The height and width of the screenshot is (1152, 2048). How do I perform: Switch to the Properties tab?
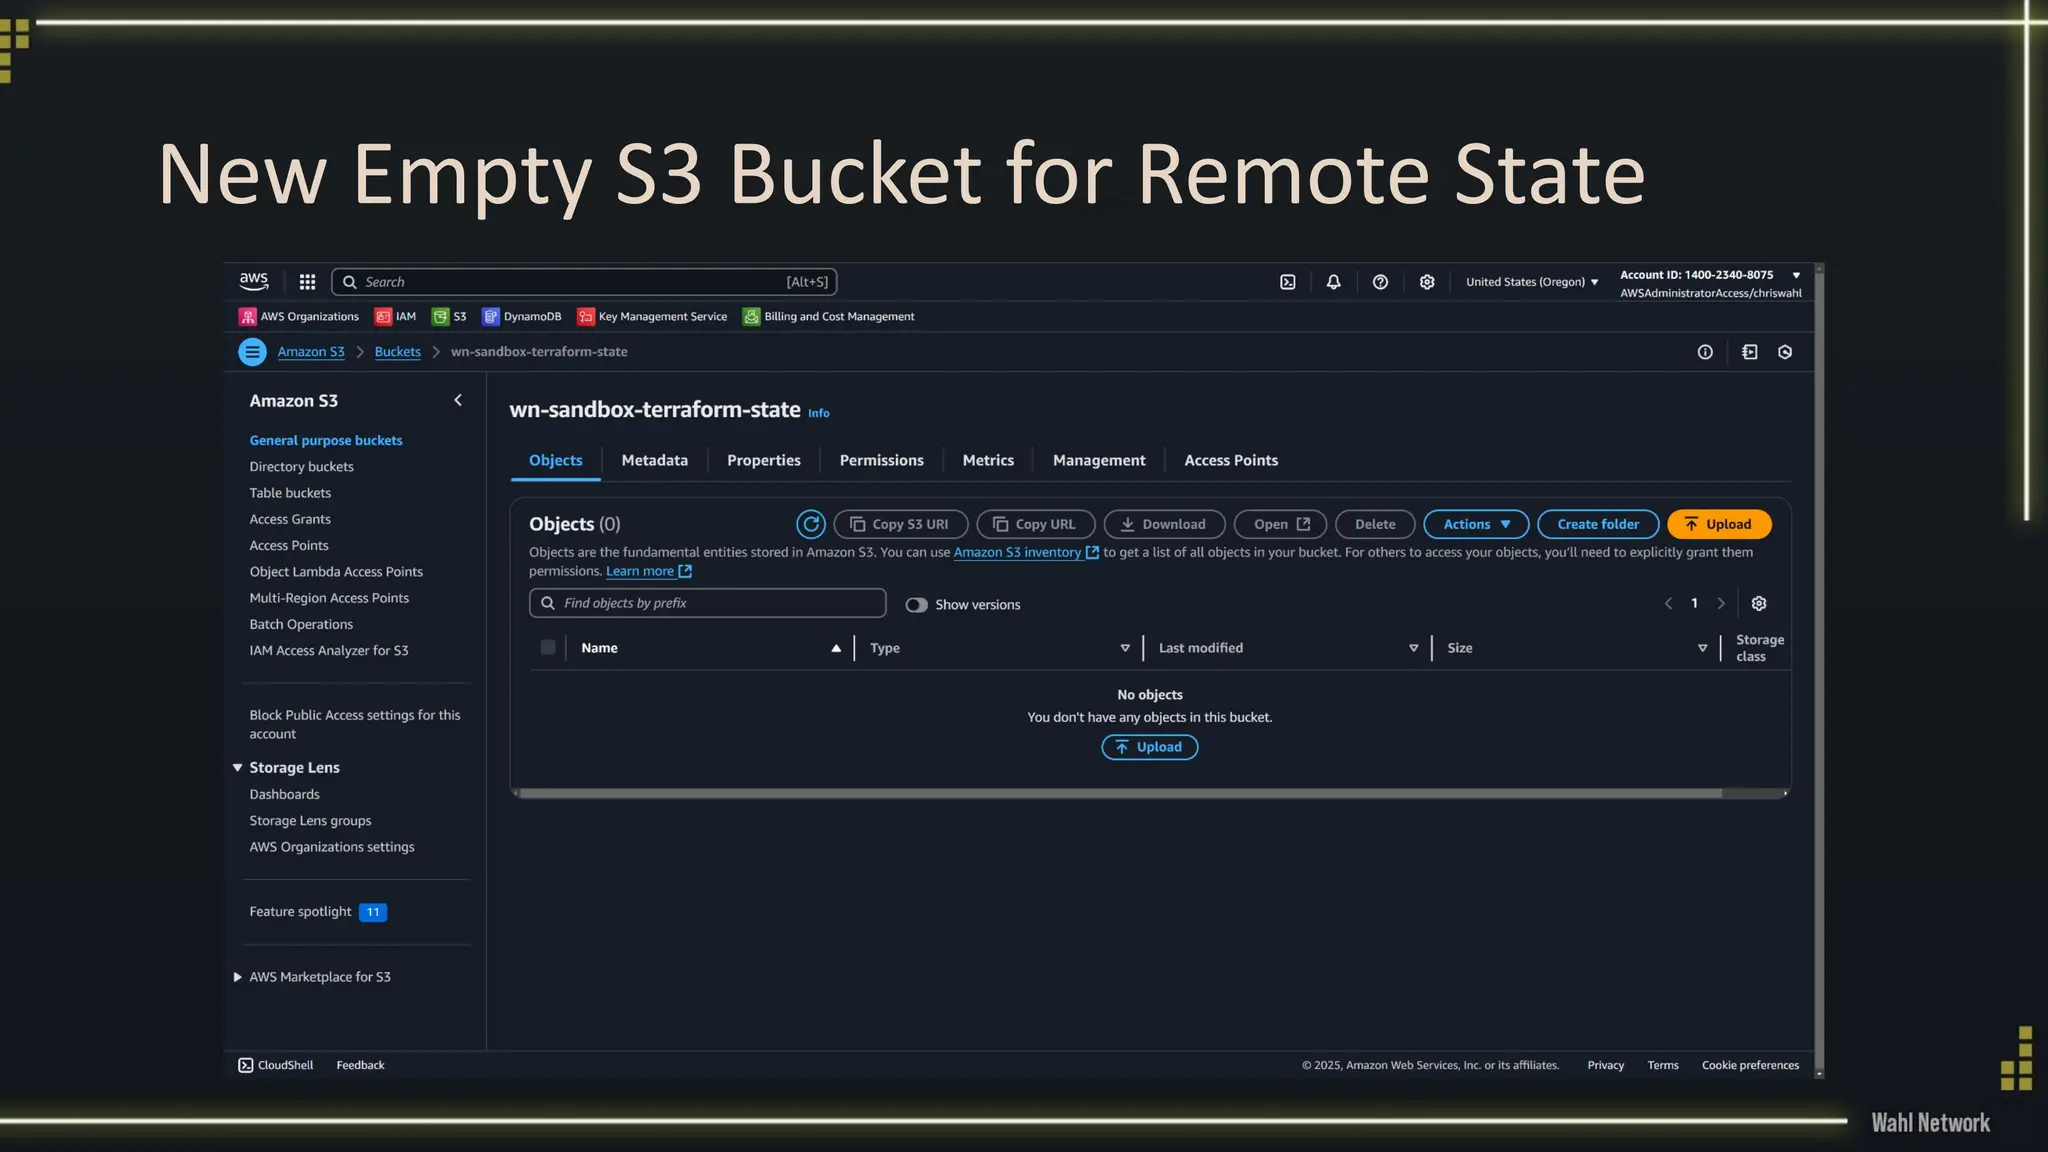(x=764, y=460)
